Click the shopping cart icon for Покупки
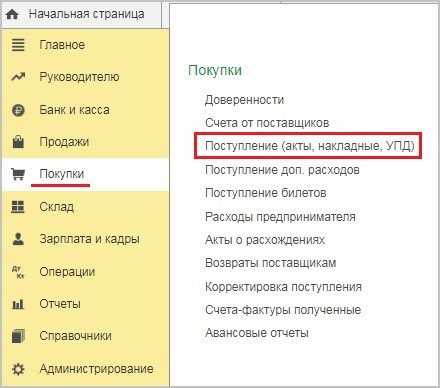 click(x=18, y=174)
